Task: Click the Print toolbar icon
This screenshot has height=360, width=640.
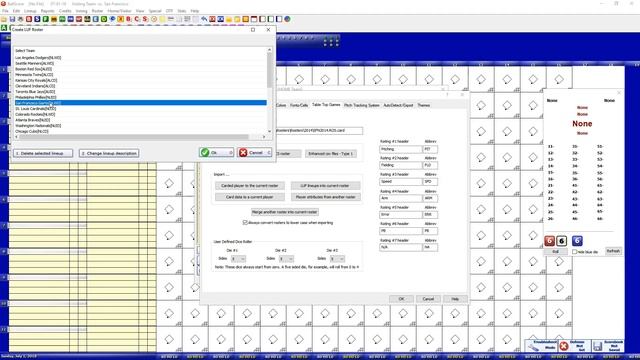Action: 20,19
